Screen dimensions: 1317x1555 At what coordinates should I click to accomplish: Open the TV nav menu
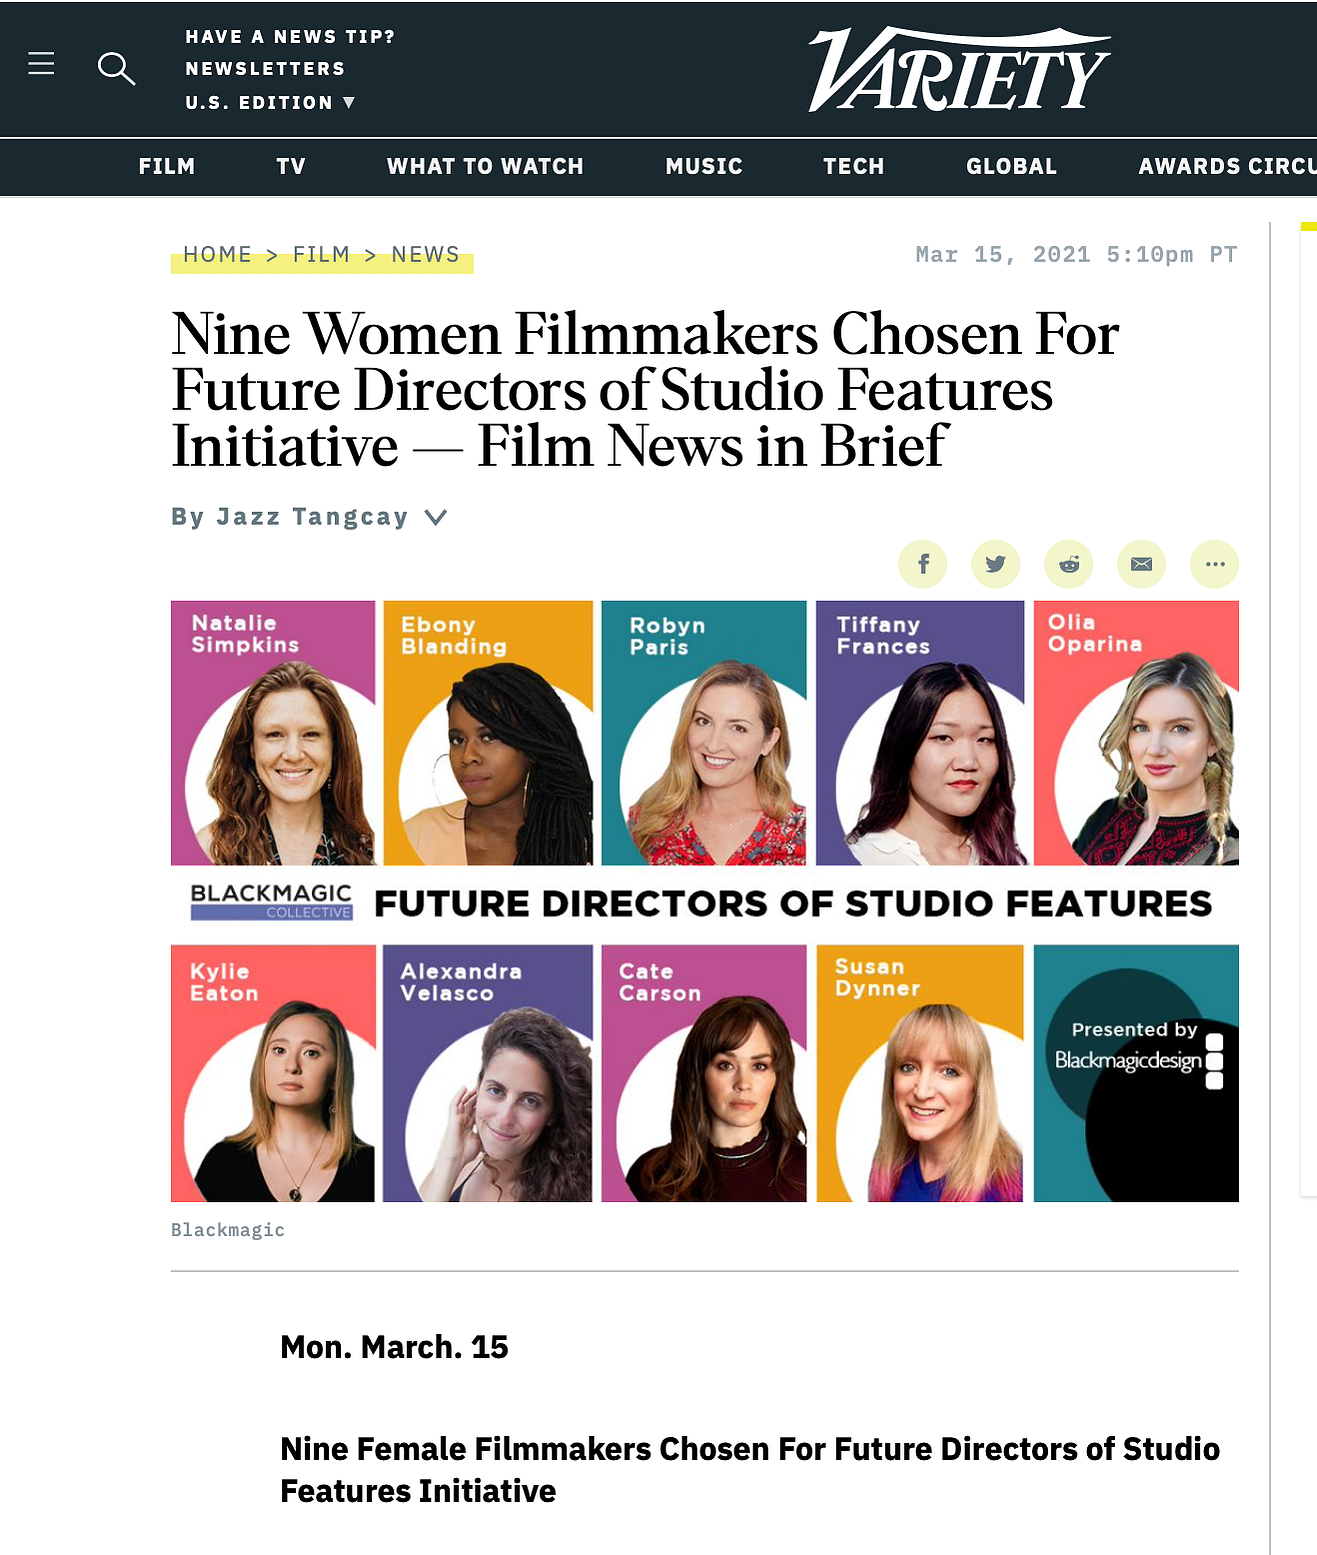[291, 166]
